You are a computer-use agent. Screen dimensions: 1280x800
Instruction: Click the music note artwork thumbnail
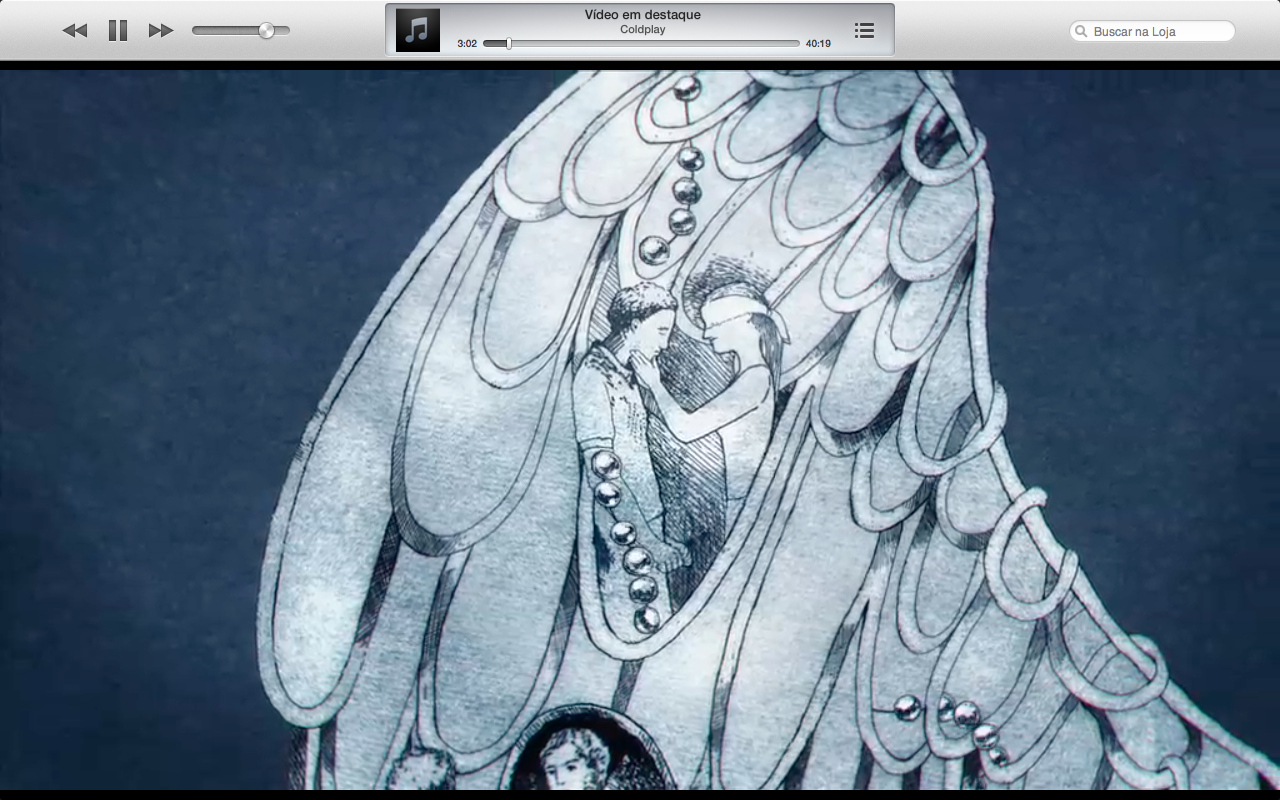[417, 30]
